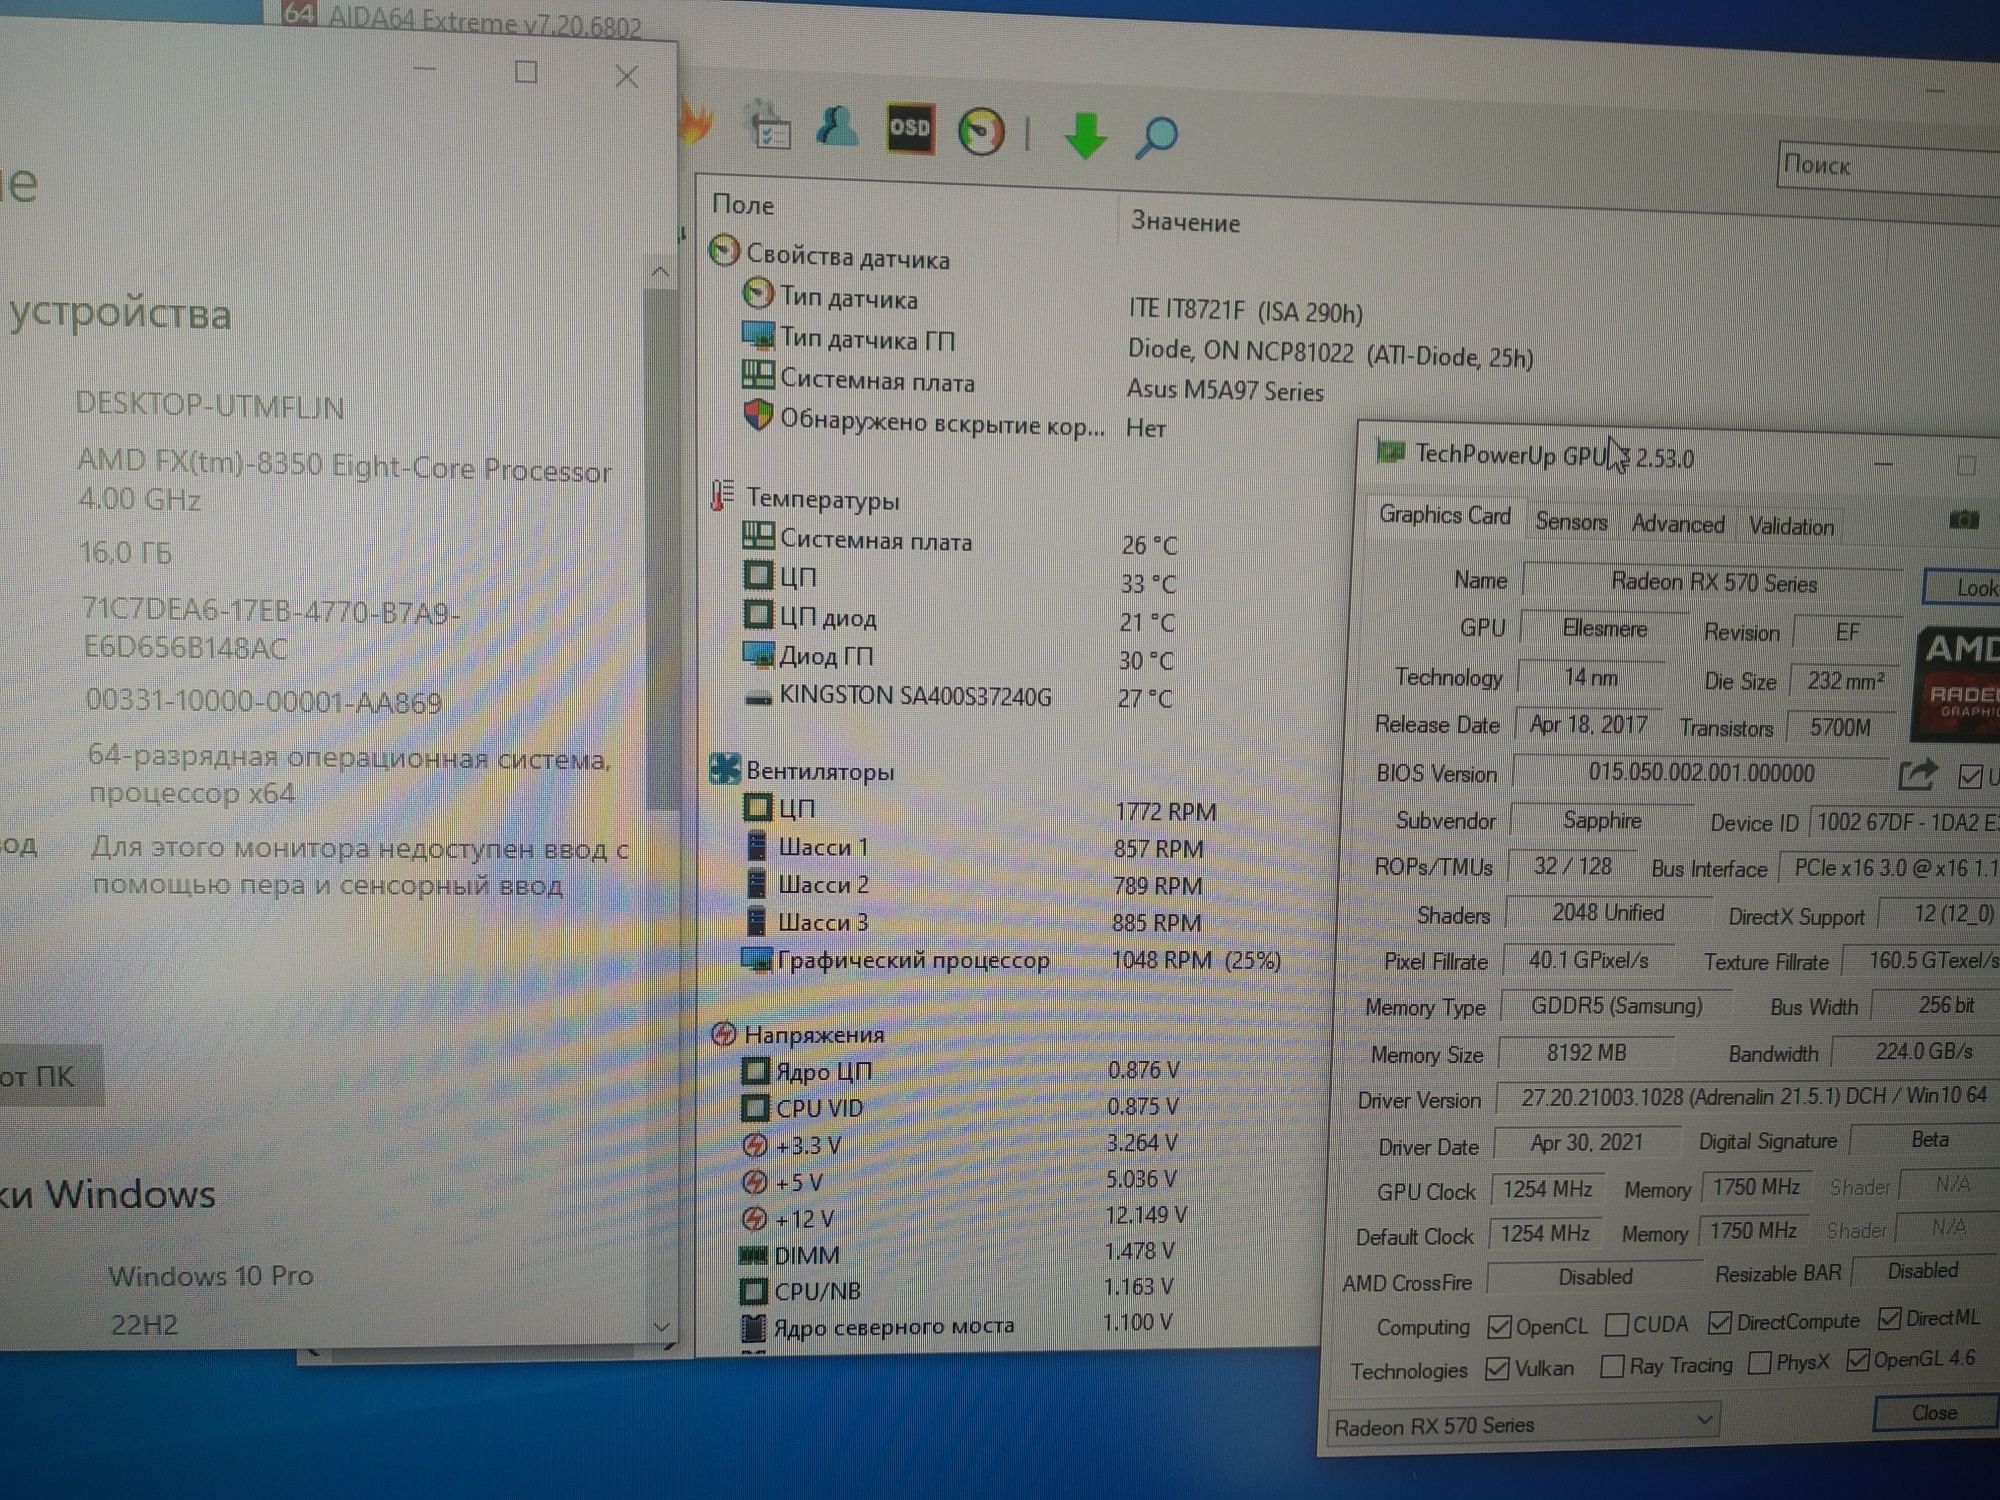Click the magnifier search icon in AIDA64 toolbar
2000x1500 pixels.
point(1156,138)
